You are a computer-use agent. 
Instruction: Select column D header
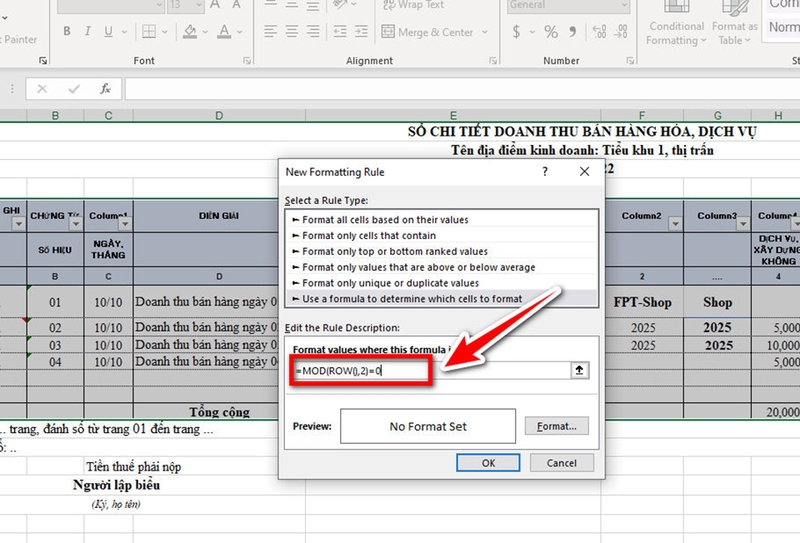click(219, 115)
